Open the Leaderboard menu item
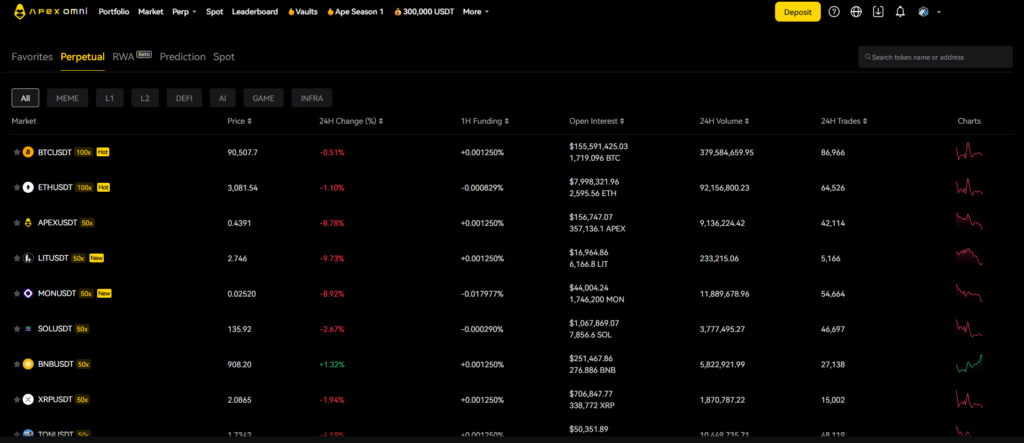This screenshot has width=1024, height=443. (255, 12)
